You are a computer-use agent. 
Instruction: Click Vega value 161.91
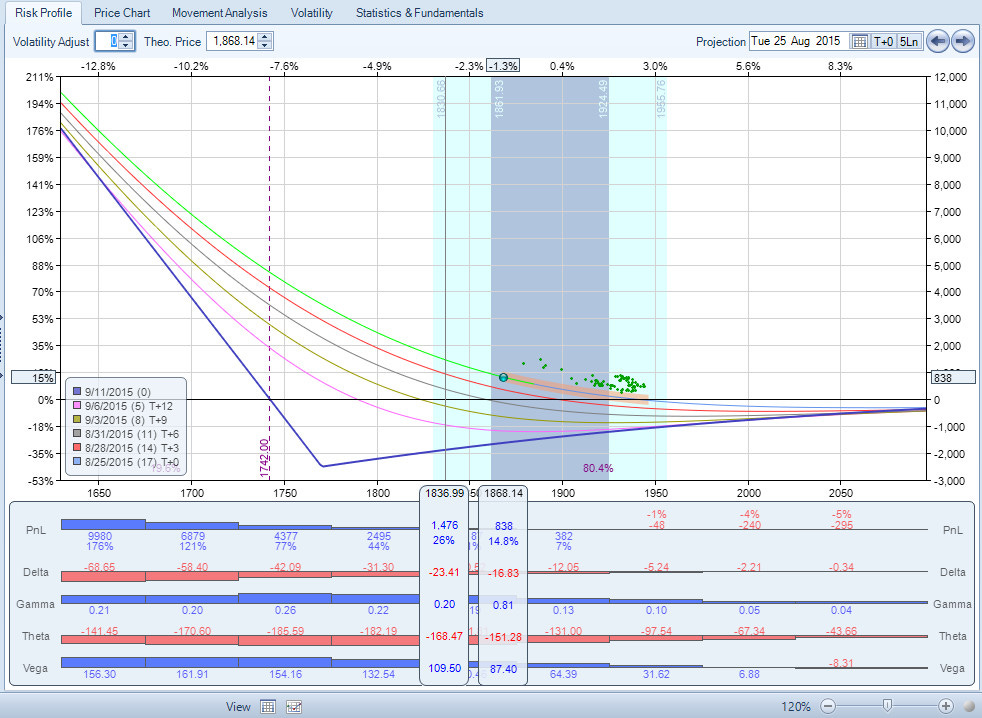pos(193,674)
